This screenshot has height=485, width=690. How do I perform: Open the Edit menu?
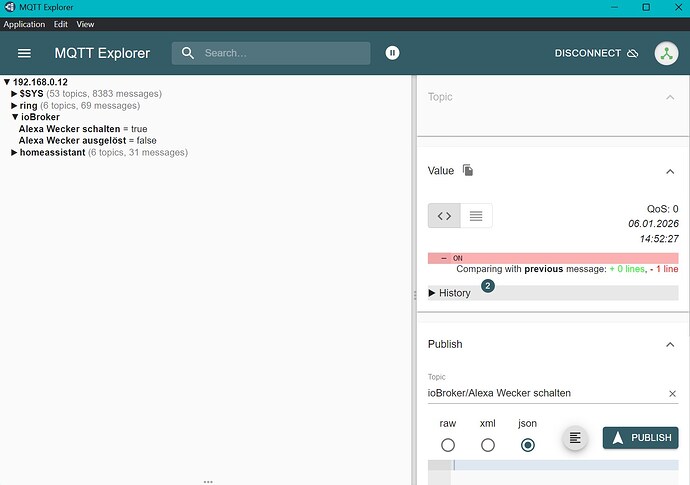61,24
